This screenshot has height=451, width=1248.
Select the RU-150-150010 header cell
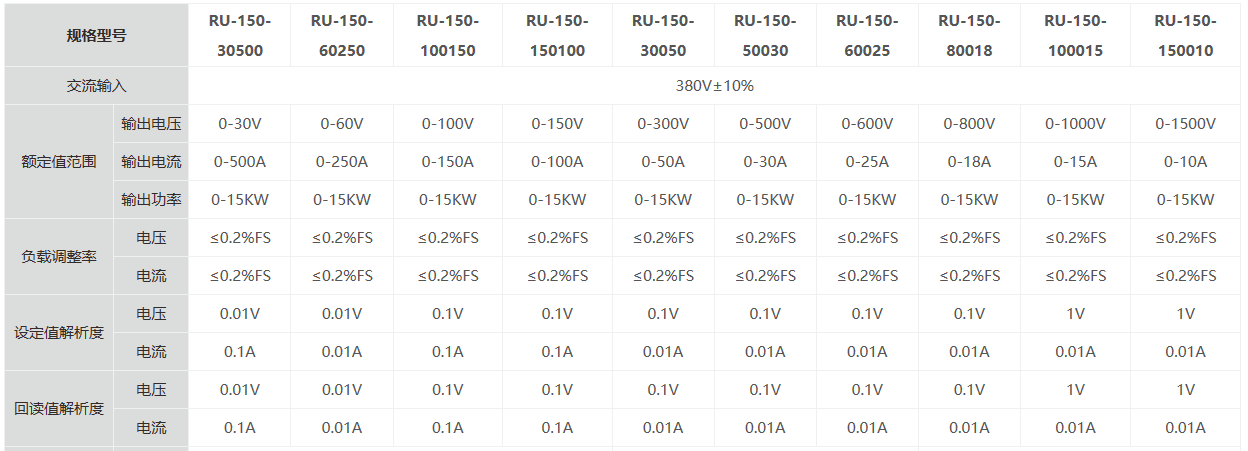click(1185, 35)
